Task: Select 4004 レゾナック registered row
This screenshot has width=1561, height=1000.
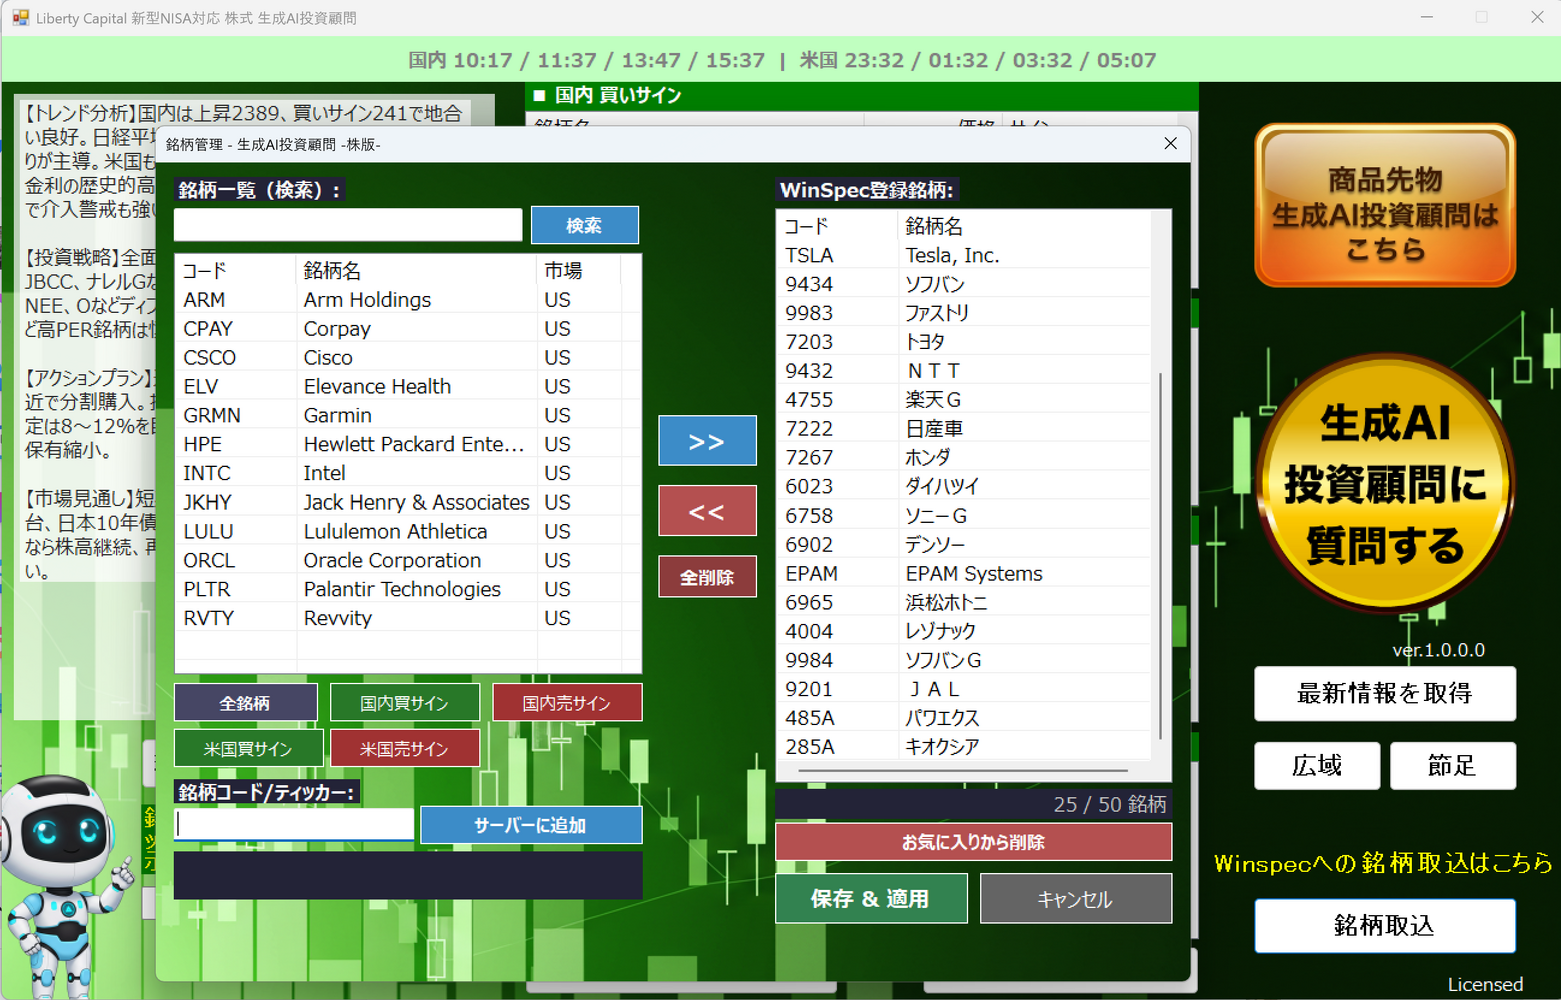Action: point(965,633)
